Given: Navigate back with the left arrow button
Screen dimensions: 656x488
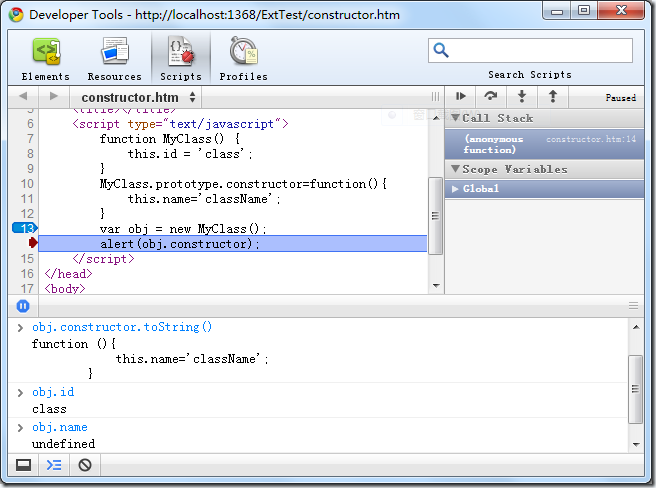Looking at the screenshot, I should point(22,97).
